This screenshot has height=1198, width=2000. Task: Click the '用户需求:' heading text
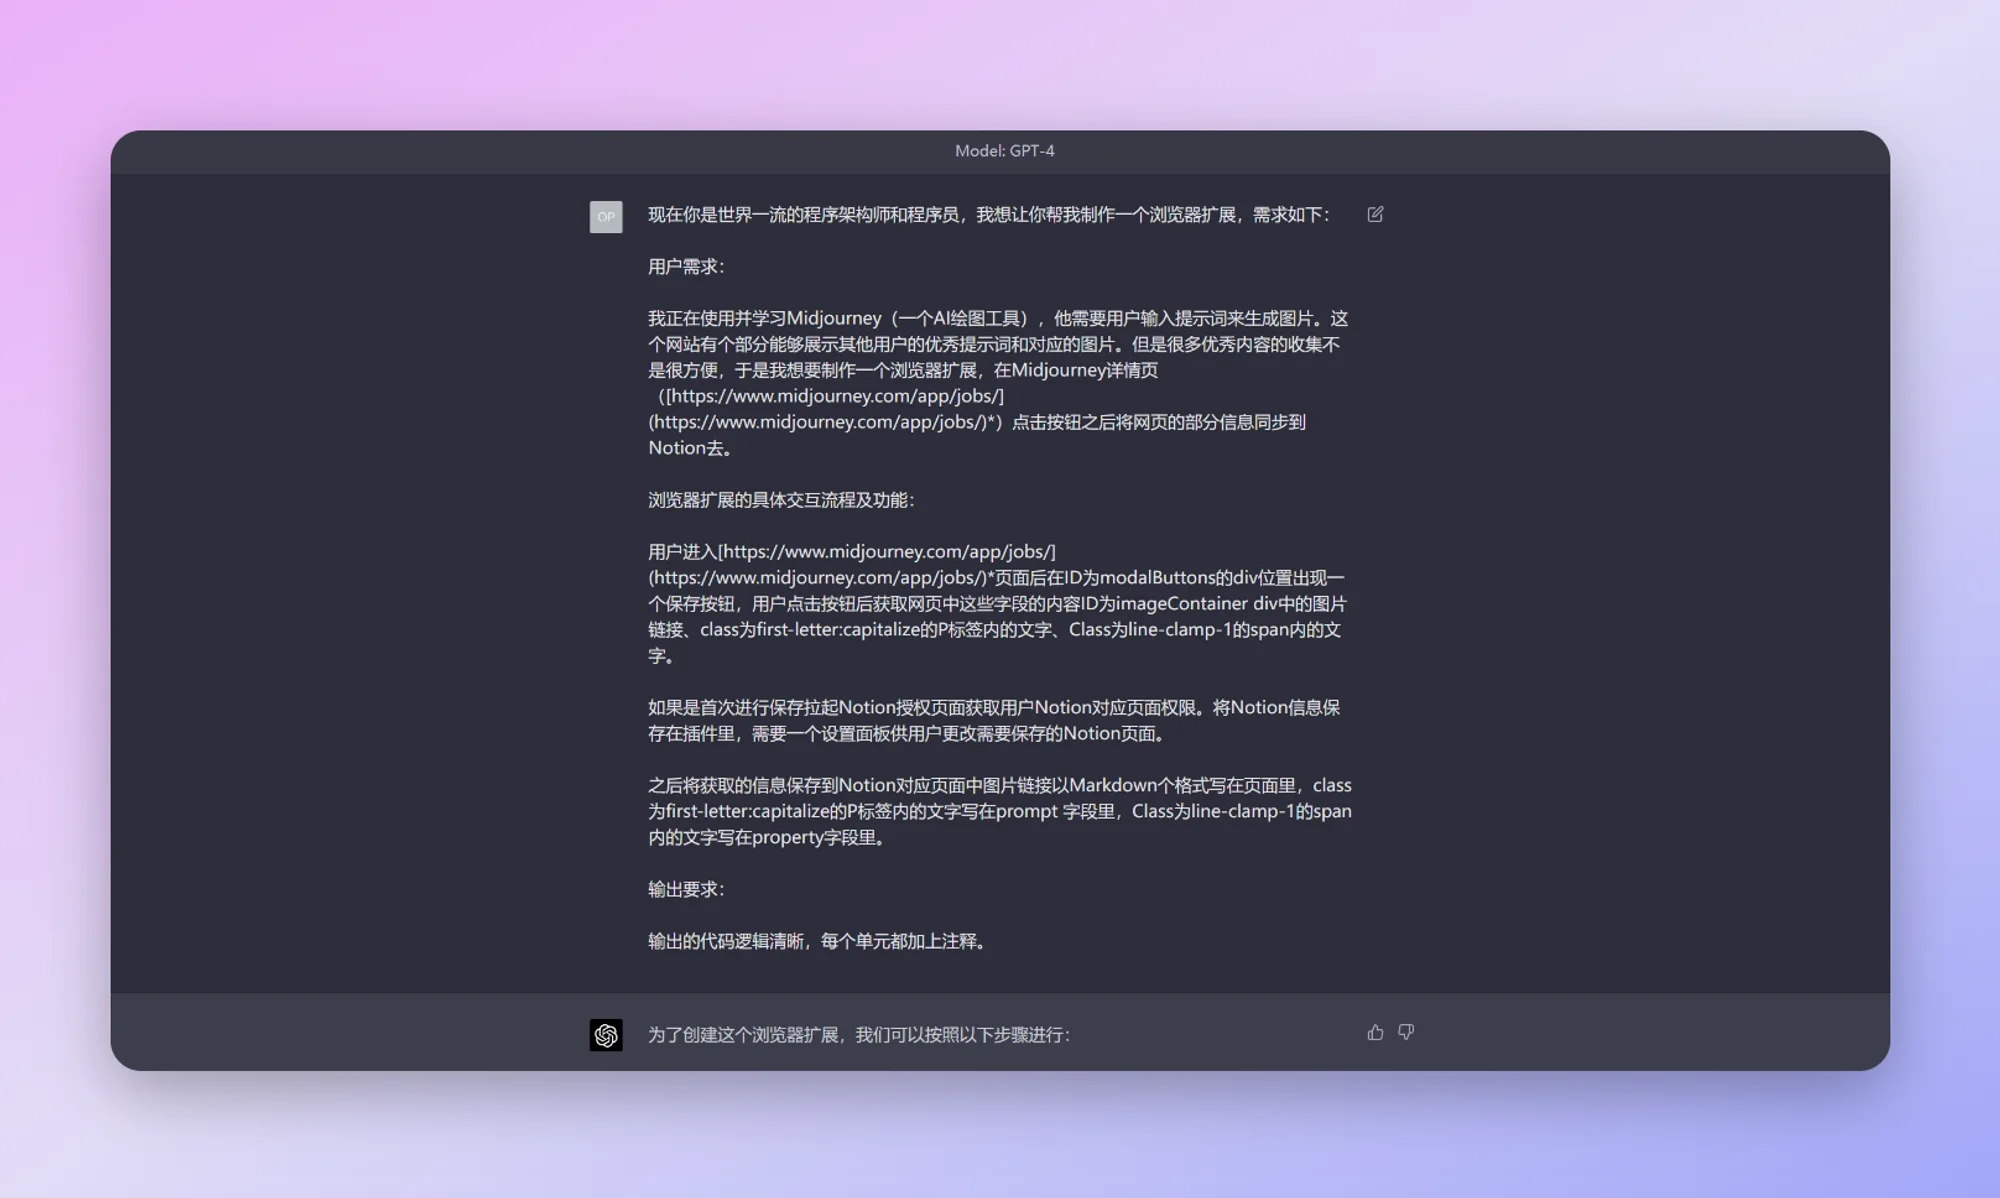point(686,267)
